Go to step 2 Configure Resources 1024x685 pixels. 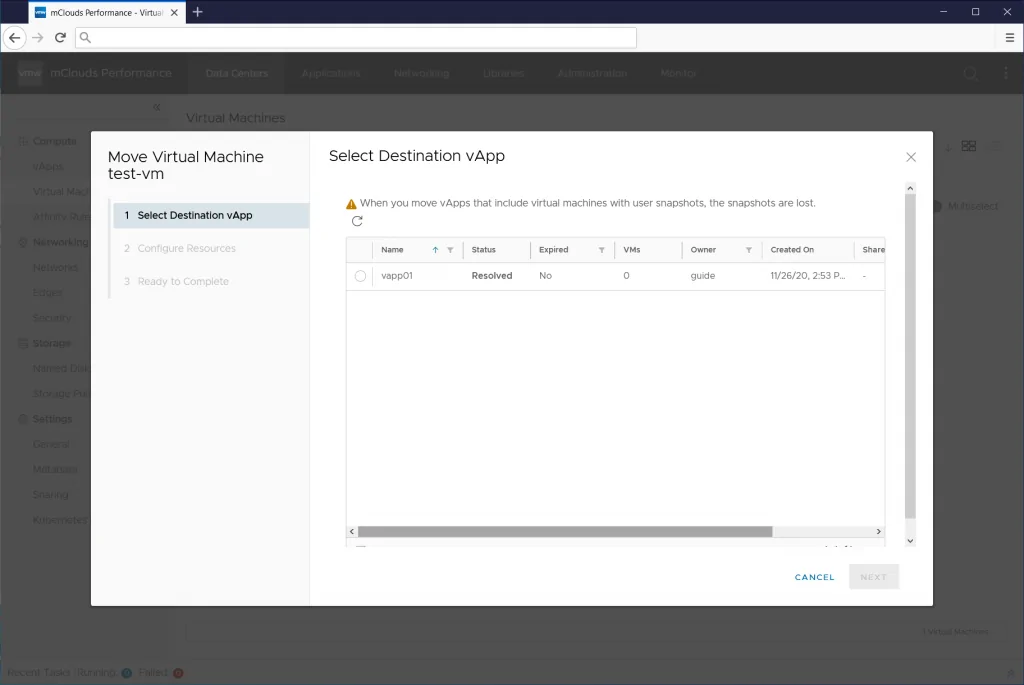186,248
